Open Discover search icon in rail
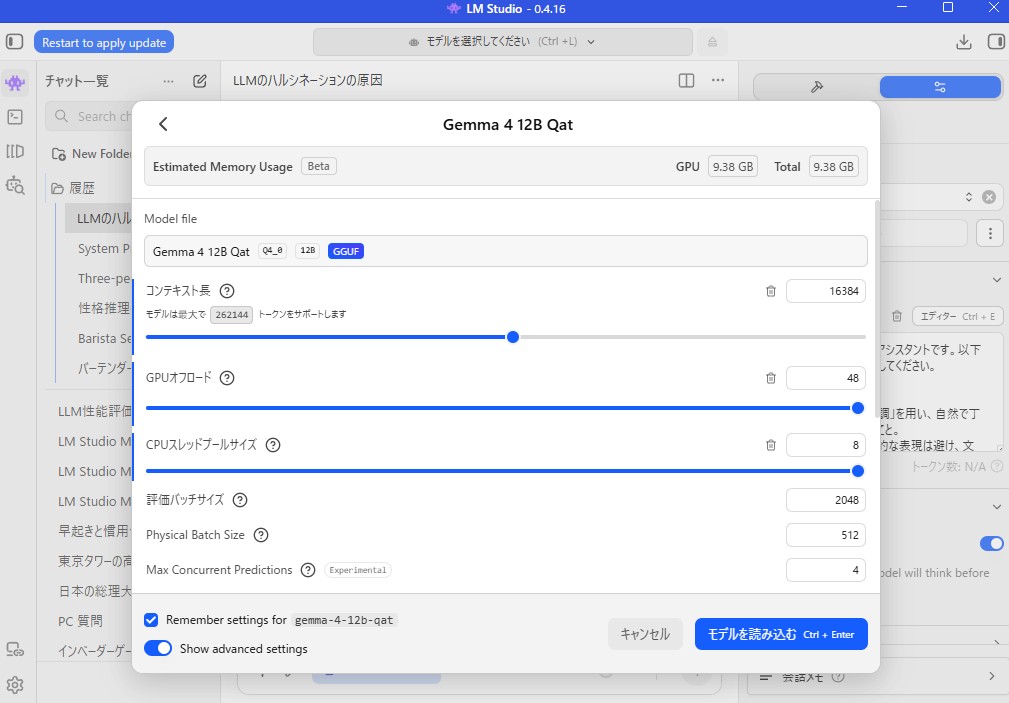Screen dimensions: 1009x703 coord(15,185)
